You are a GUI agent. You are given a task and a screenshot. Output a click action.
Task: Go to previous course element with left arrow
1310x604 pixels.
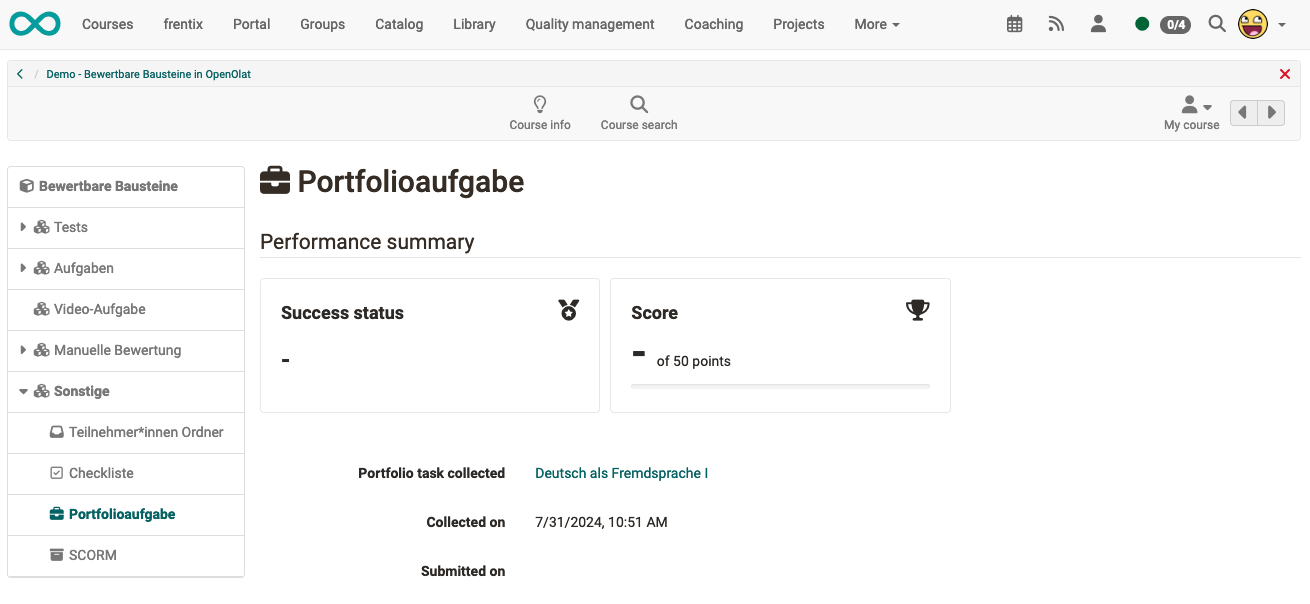pos(1243,112)
